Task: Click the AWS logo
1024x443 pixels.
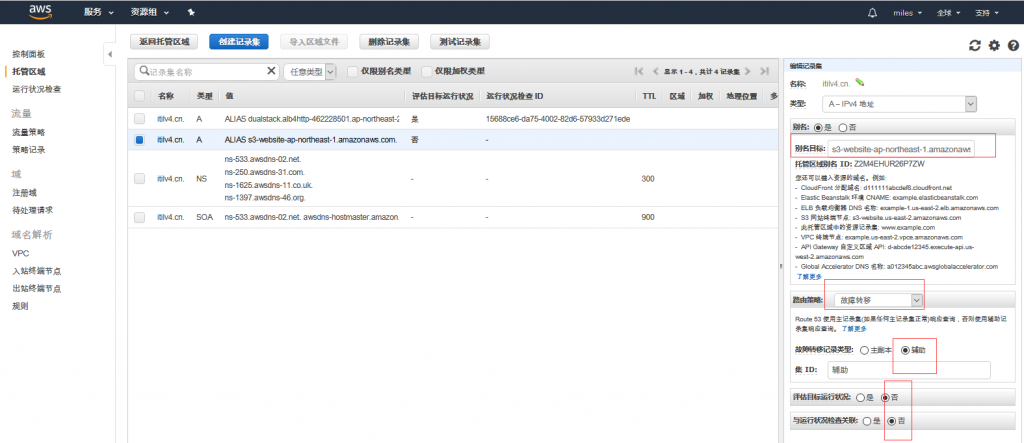Action: tap(40, 12)
